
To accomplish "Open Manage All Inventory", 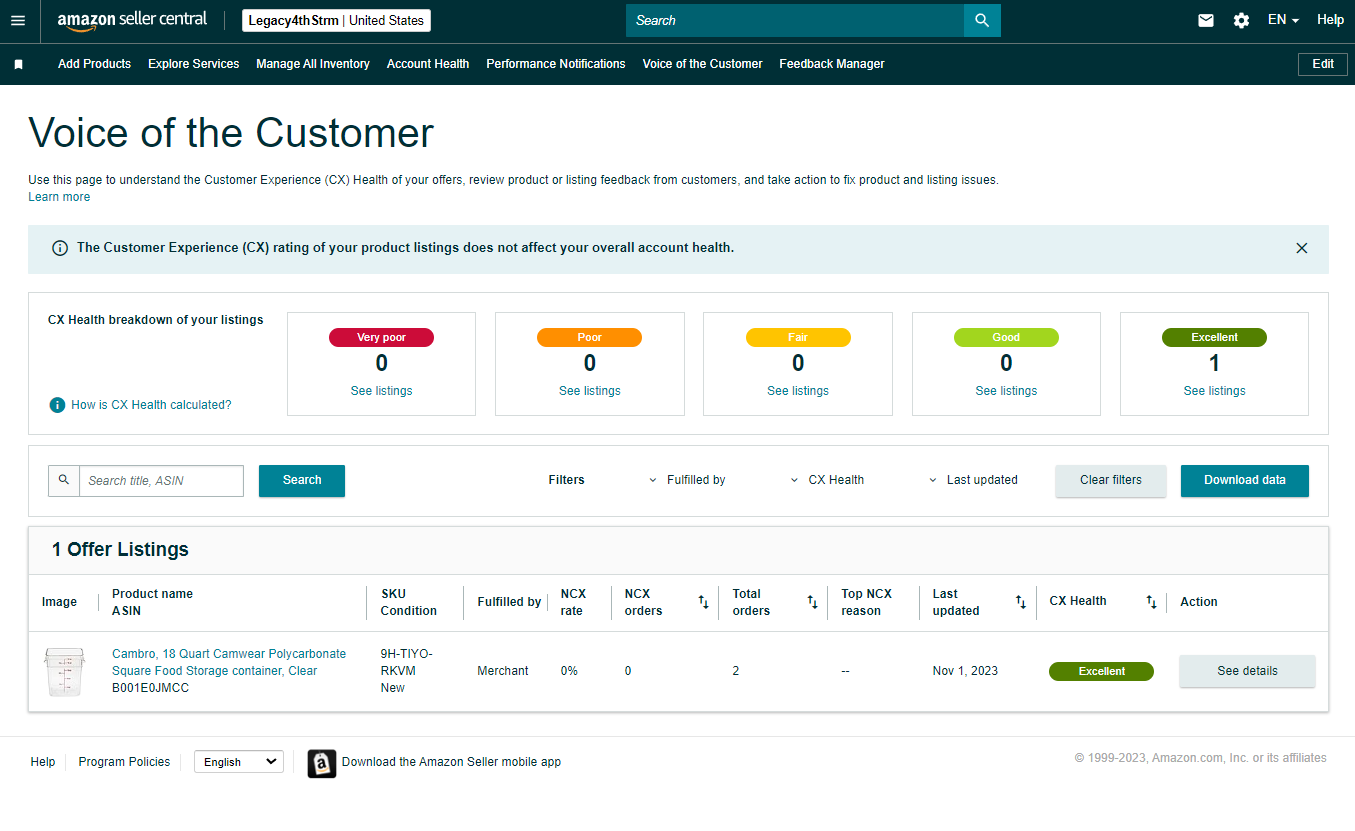I will (313, 64).
